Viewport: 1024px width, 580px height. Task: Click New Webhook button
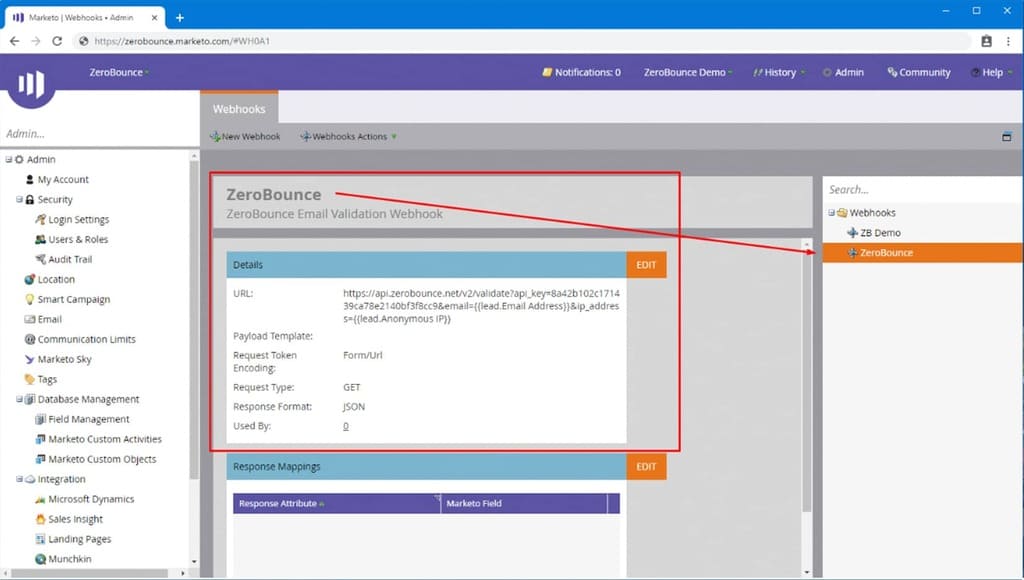(245, 137)
